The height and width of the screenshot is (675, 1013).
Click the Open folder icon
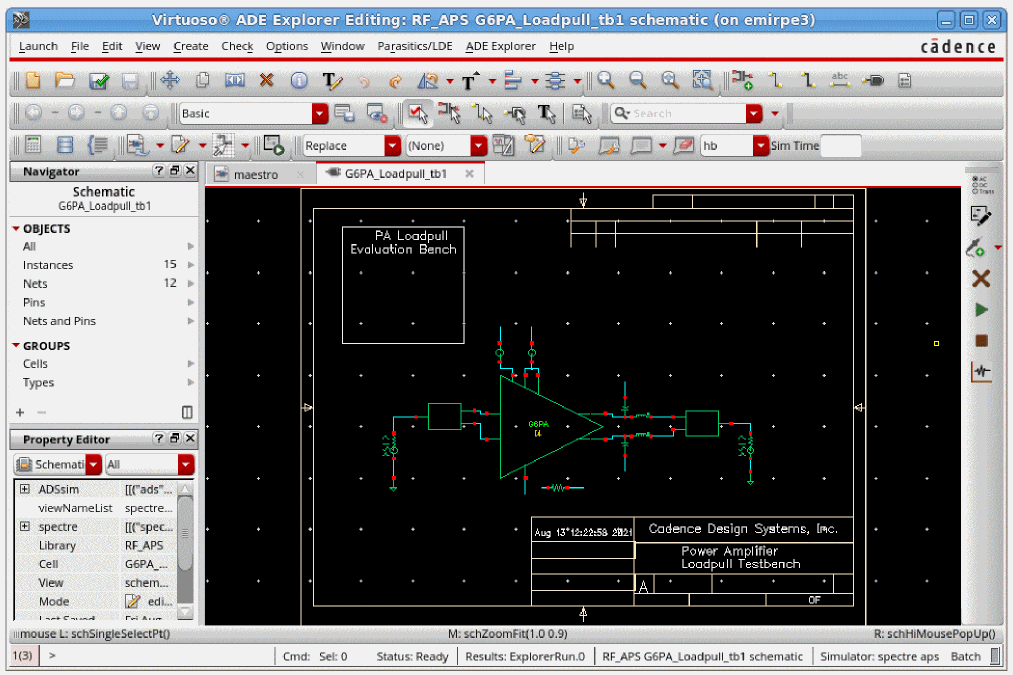[65, 81]
